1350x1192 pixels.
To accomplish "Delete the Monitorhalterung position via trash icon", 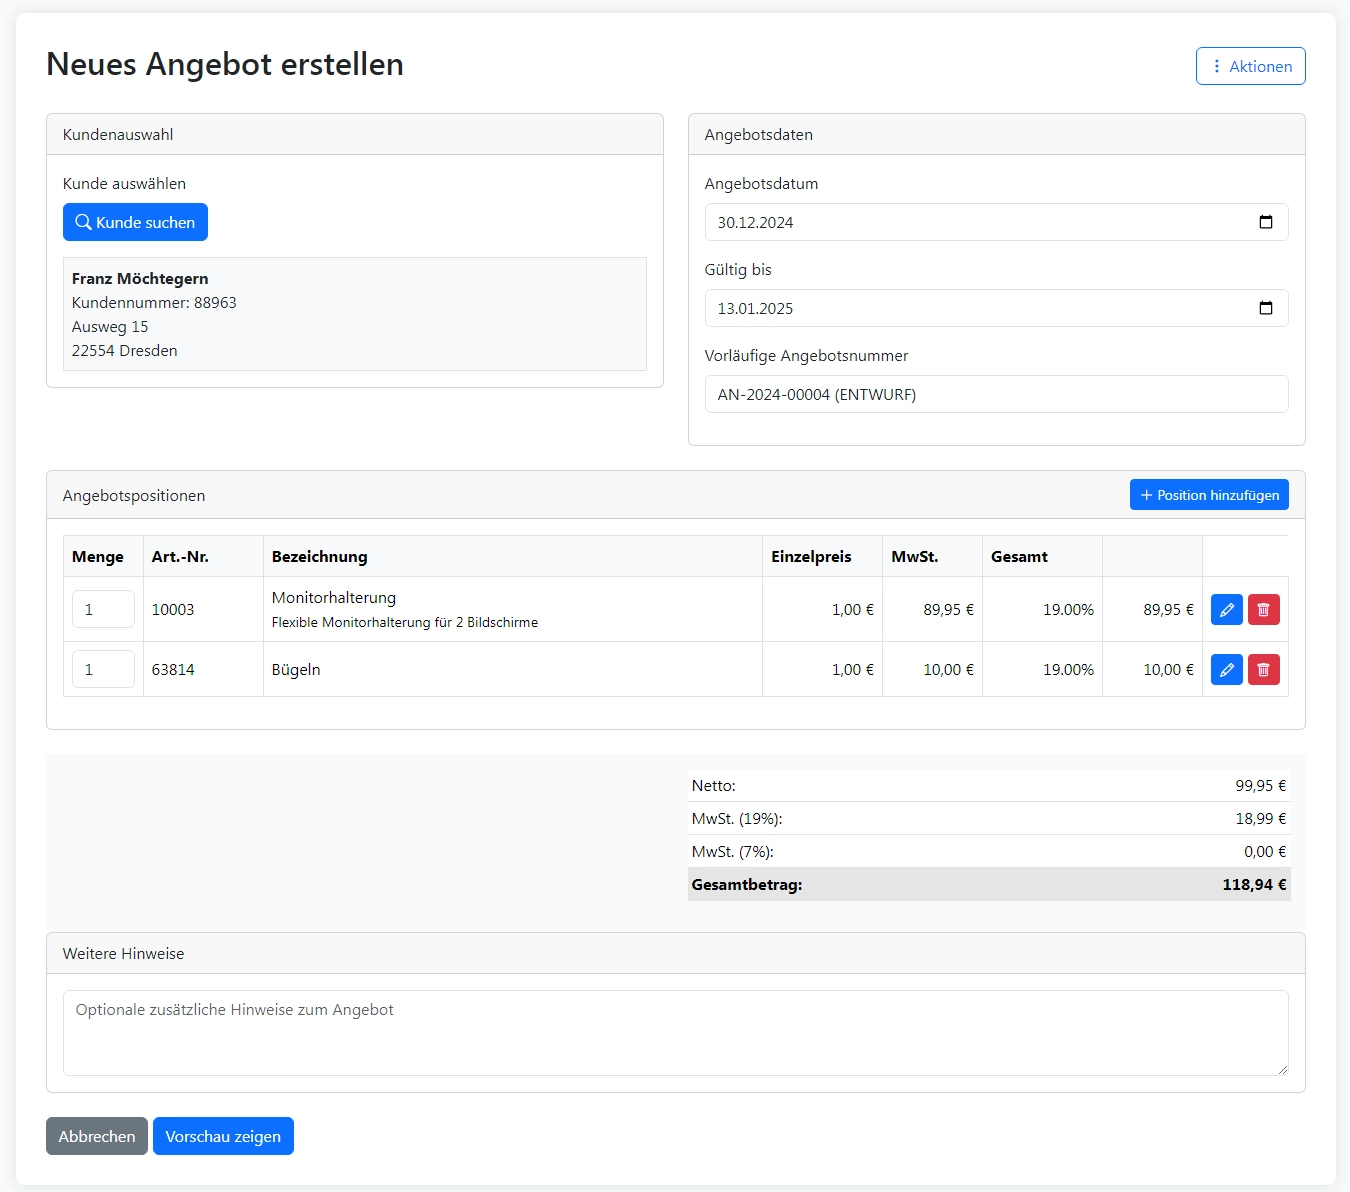I will 1263,610.
